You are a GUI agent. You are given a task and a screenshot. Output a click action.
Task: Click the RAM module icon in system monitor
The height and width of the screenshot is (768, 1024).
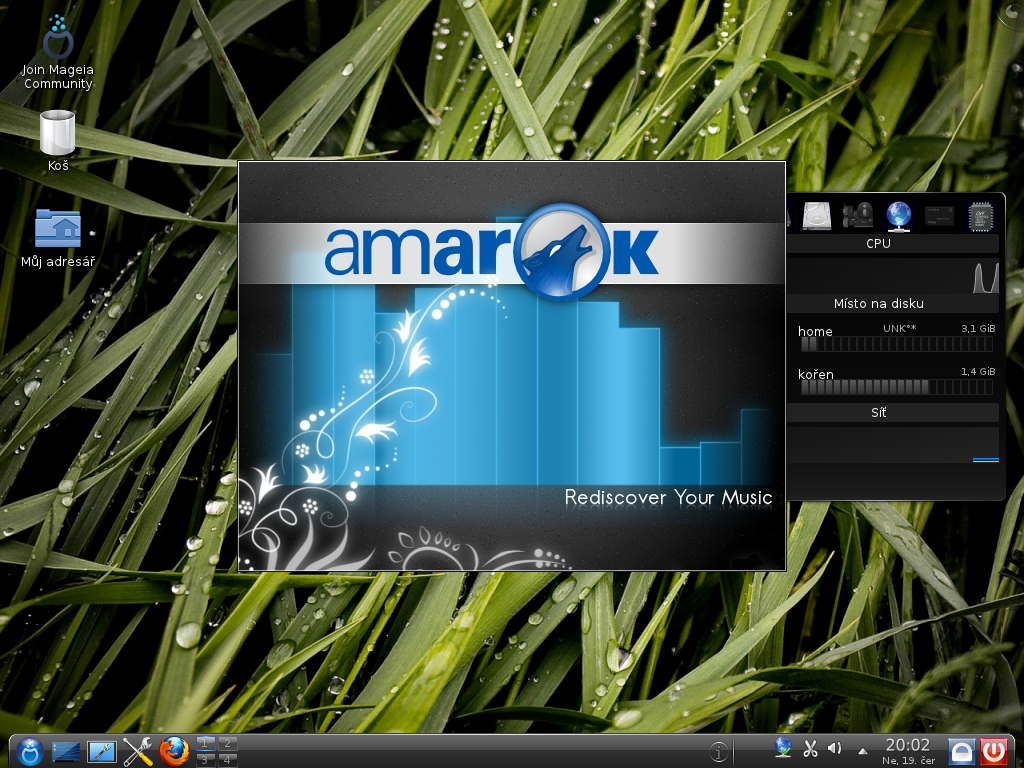(x=939, y=216)
